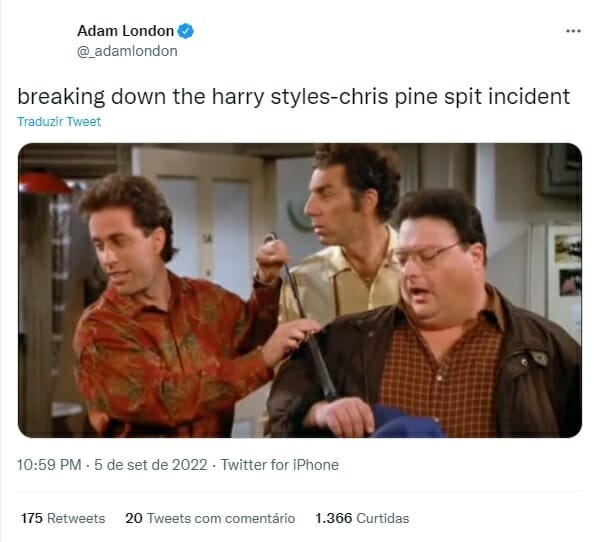View the 1.366 Curtidas list
The image size is (597, 542).
pyautogui.click(x=362, y=518)
